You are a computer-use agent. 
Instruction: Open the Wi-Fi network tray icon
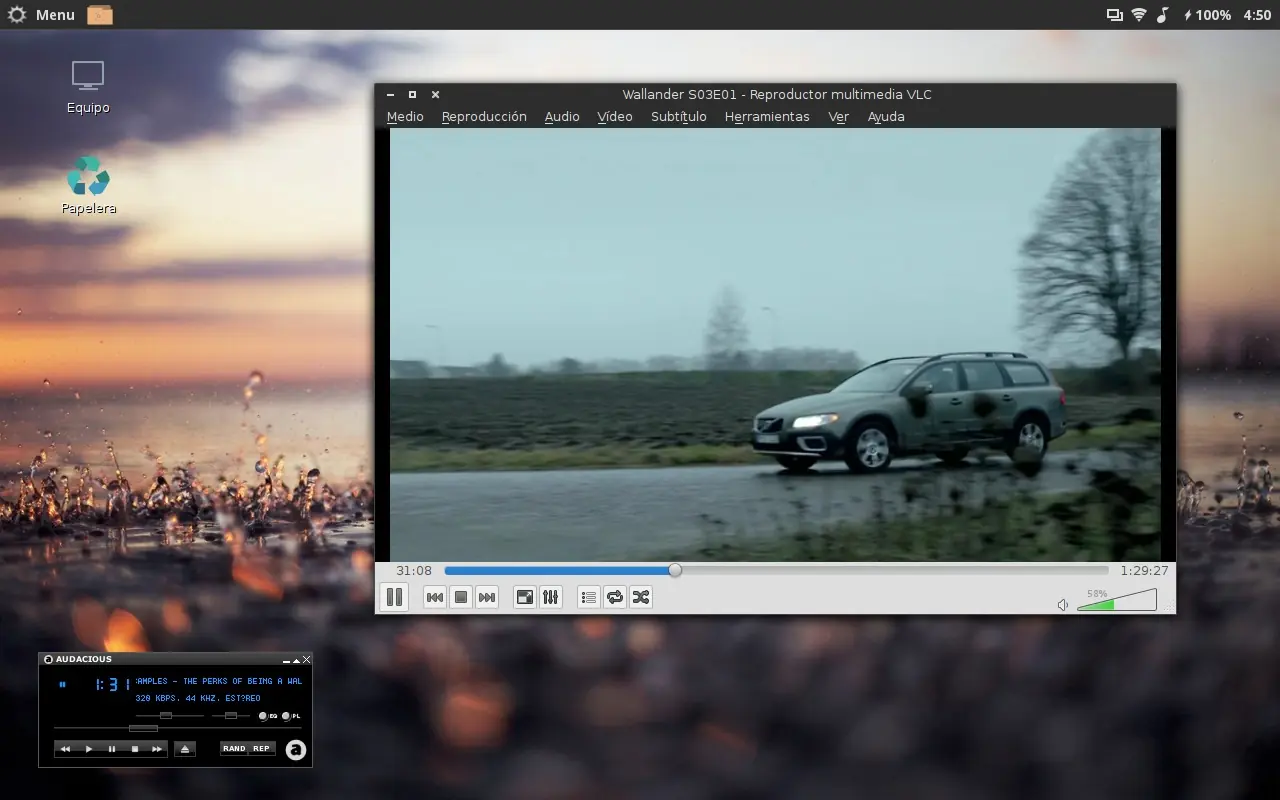[1138, 15]
